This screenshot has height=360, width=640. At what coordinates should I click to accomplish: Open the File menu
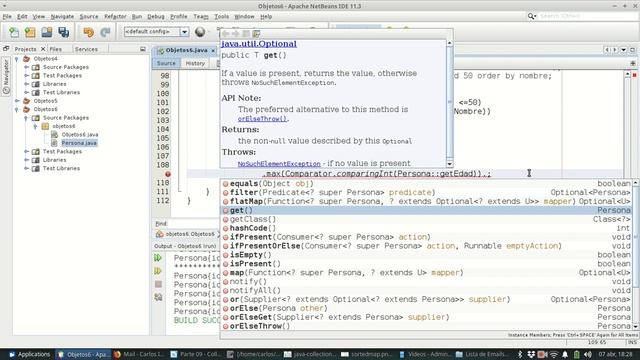tap(7, 16)
